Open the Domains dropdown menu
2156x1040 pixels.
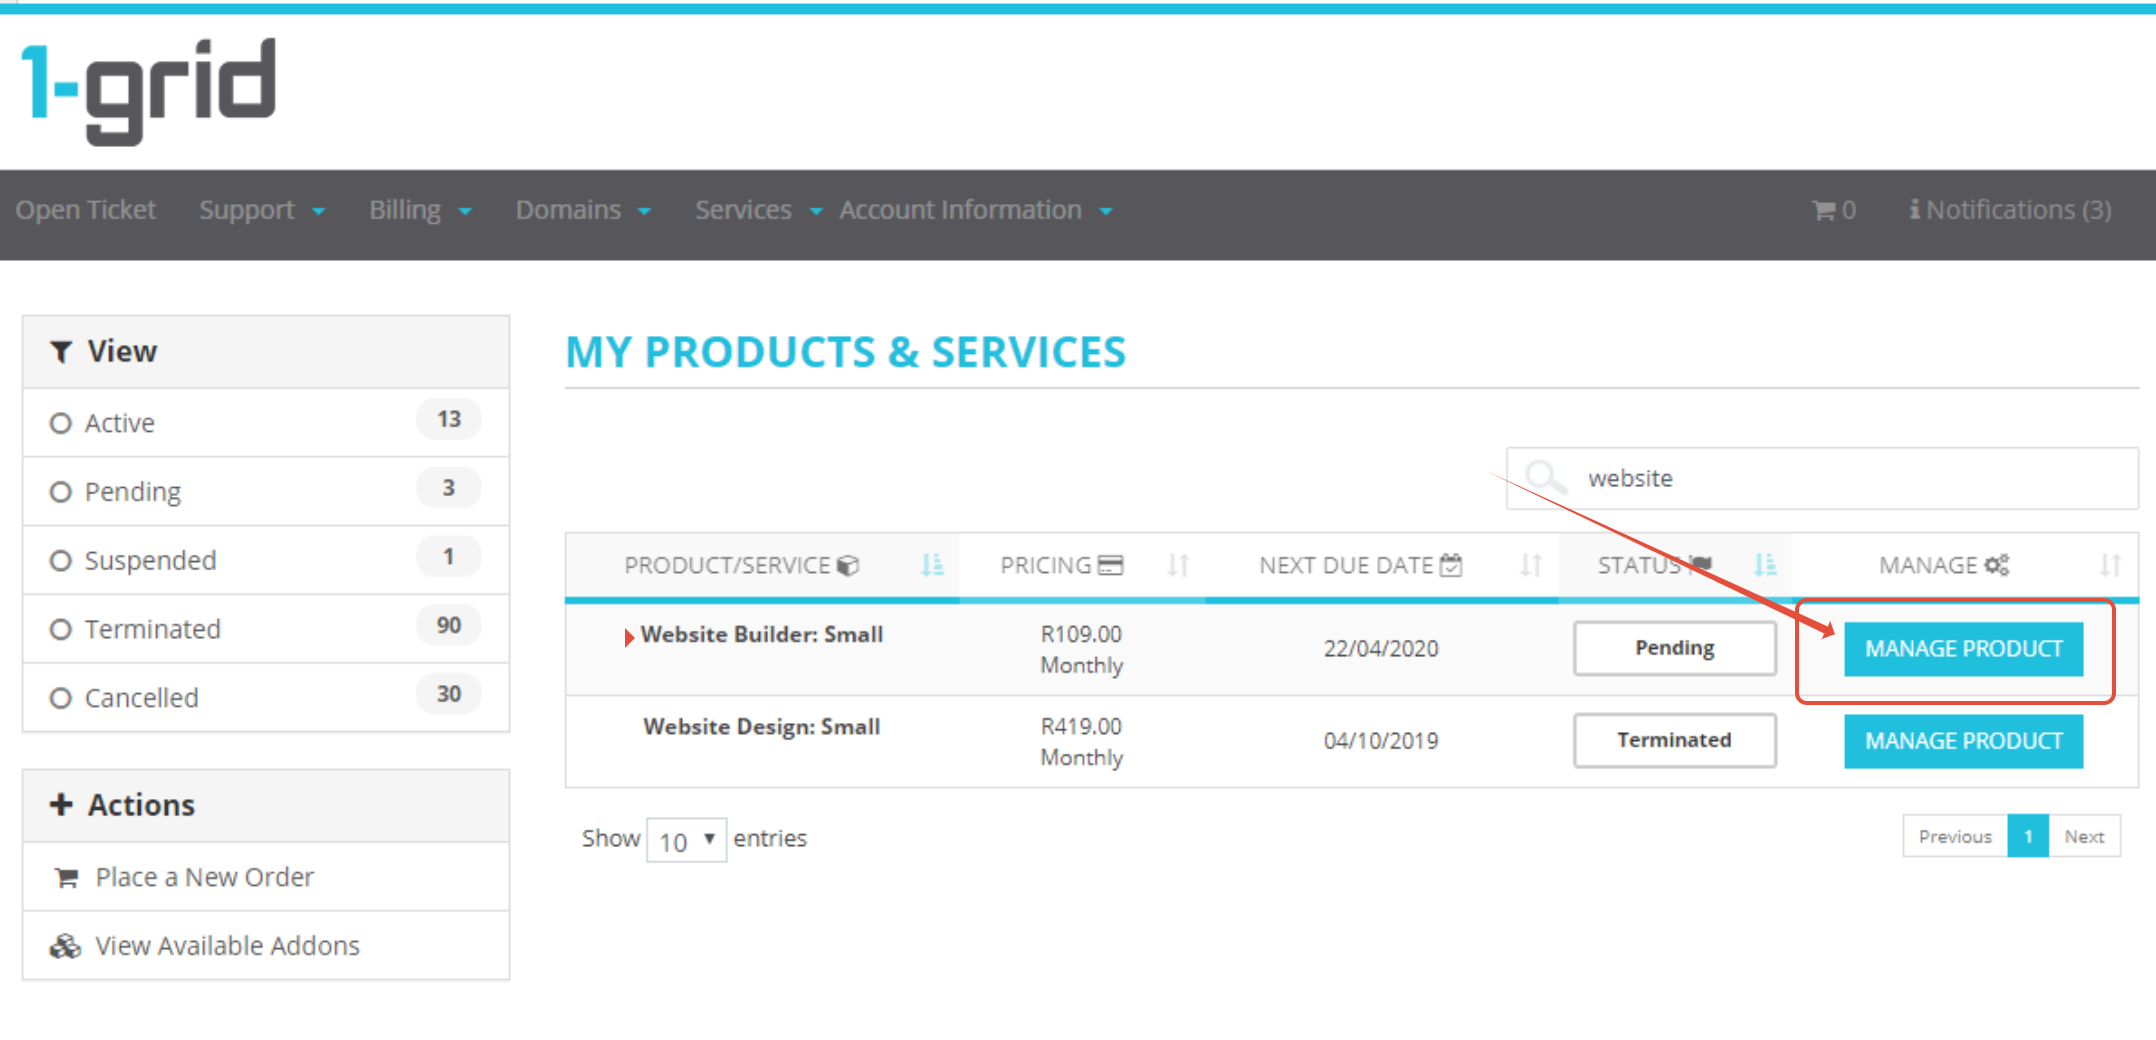pyautogui.click(x=583, y=210)
